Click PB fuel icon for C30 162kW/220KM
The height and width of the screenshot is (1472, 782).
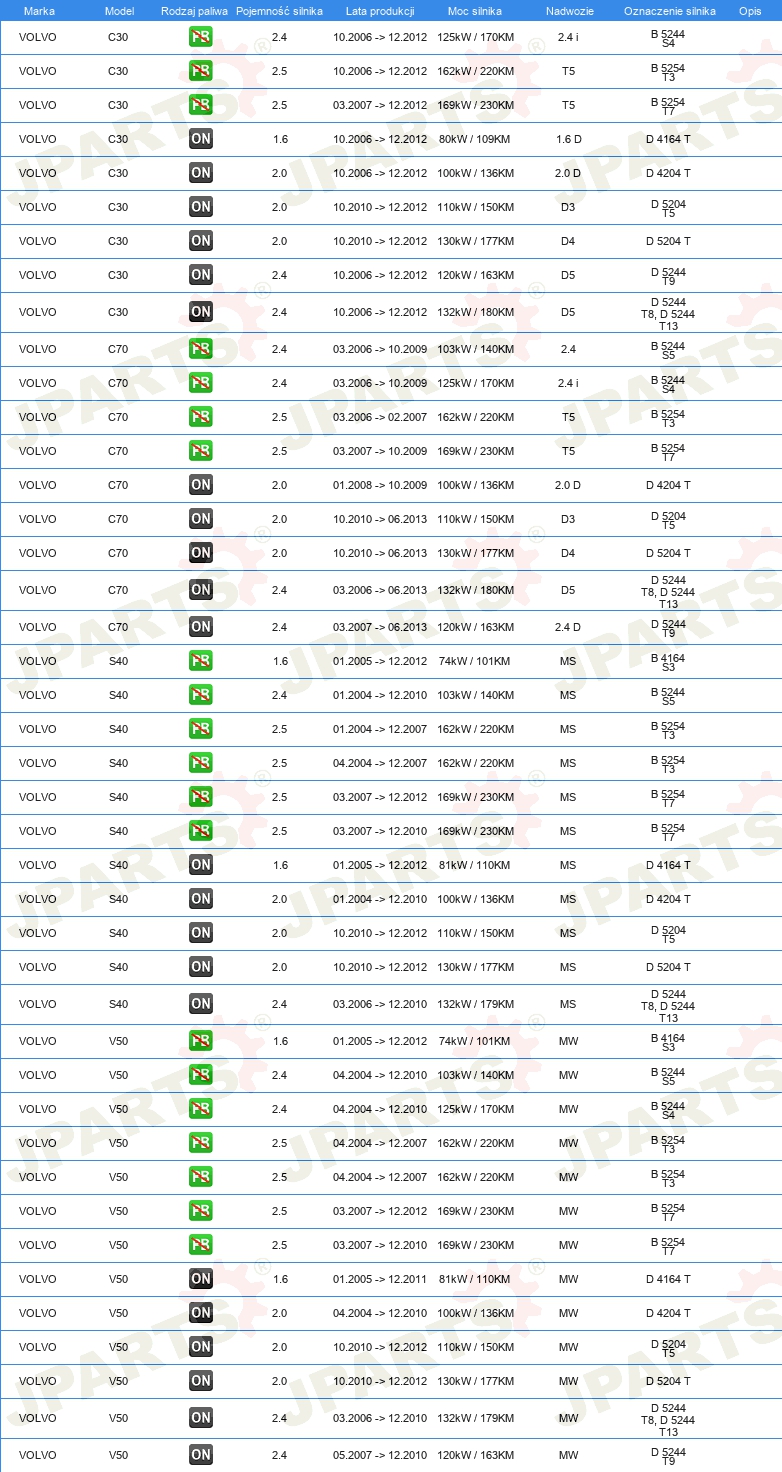coord(201,71)
